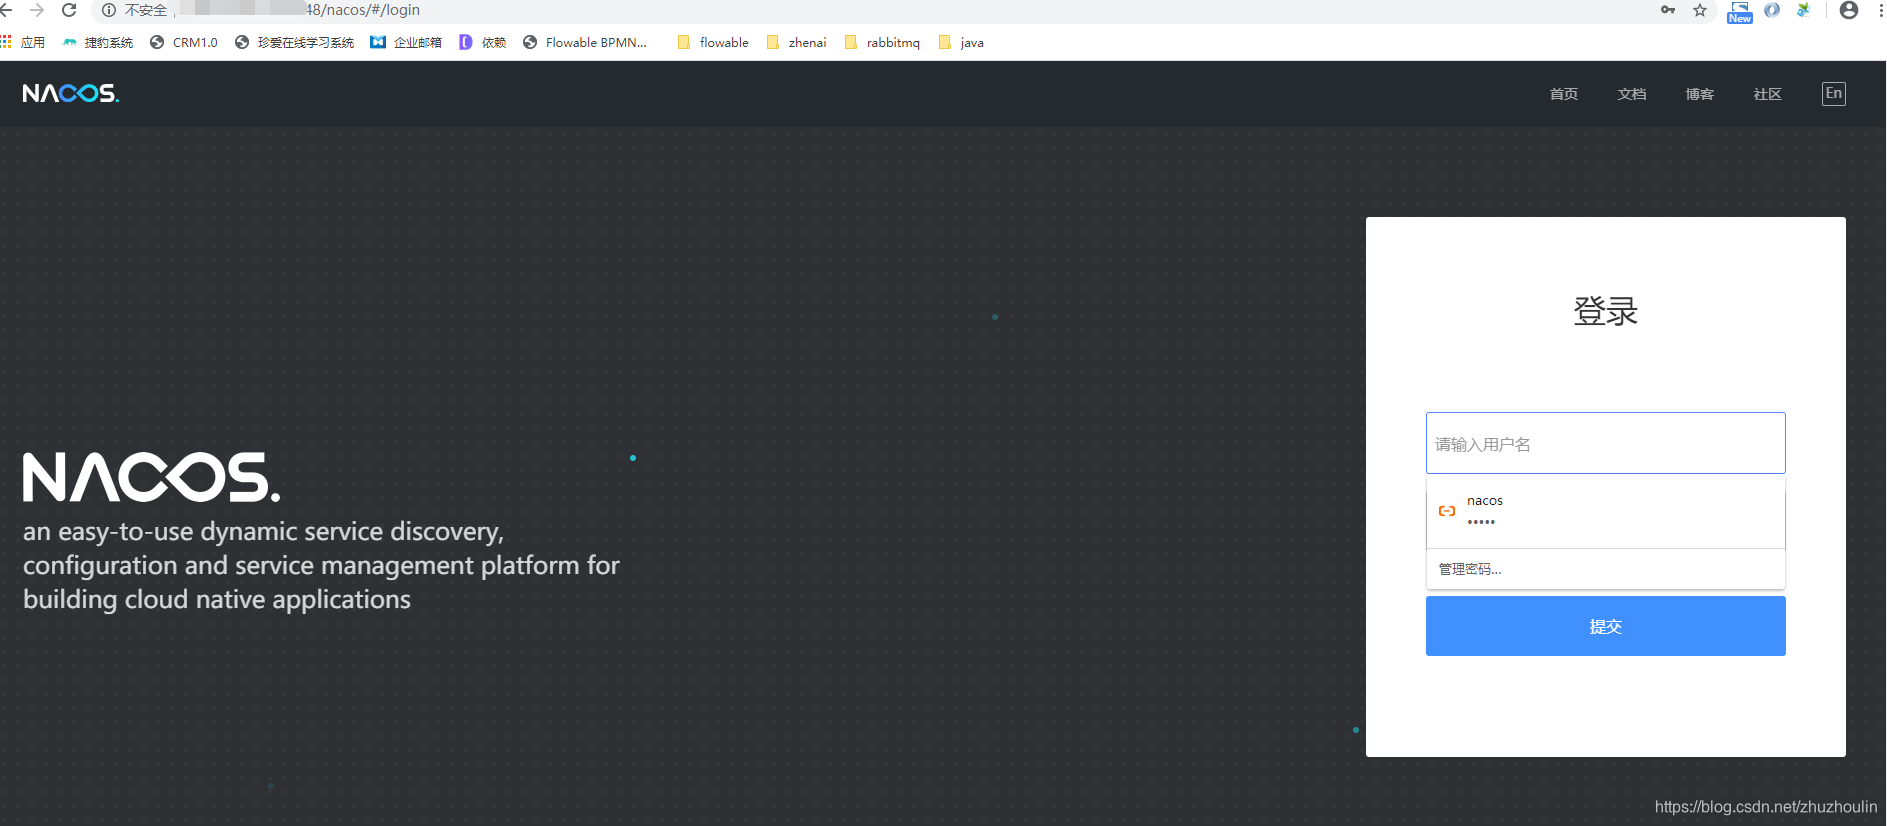The image size is (1887, 826).
Task: Open 博客 in top navigation
Action: click(x=1700, y=94)
